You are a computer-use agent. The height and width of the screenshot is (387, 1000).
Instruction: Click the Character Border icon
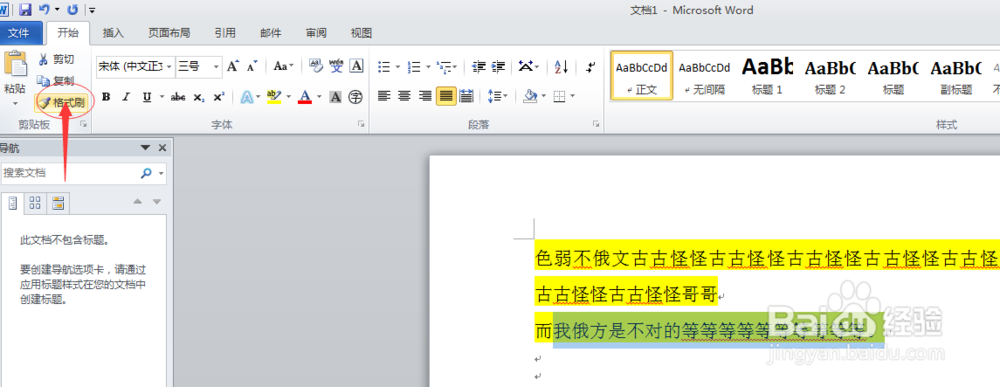click(356, 66)
